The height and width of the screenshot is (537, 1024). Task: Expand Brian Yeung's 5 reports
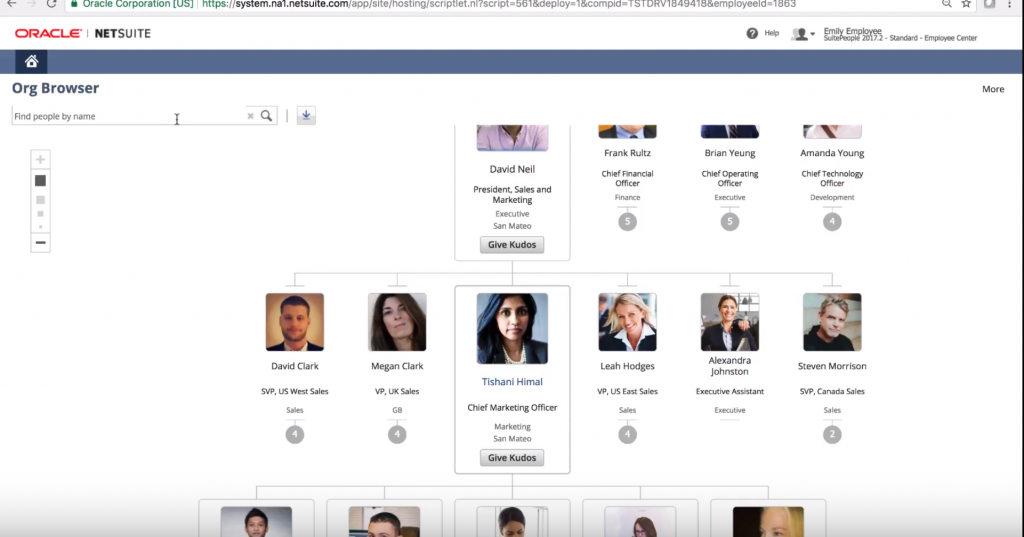point(729,221)
